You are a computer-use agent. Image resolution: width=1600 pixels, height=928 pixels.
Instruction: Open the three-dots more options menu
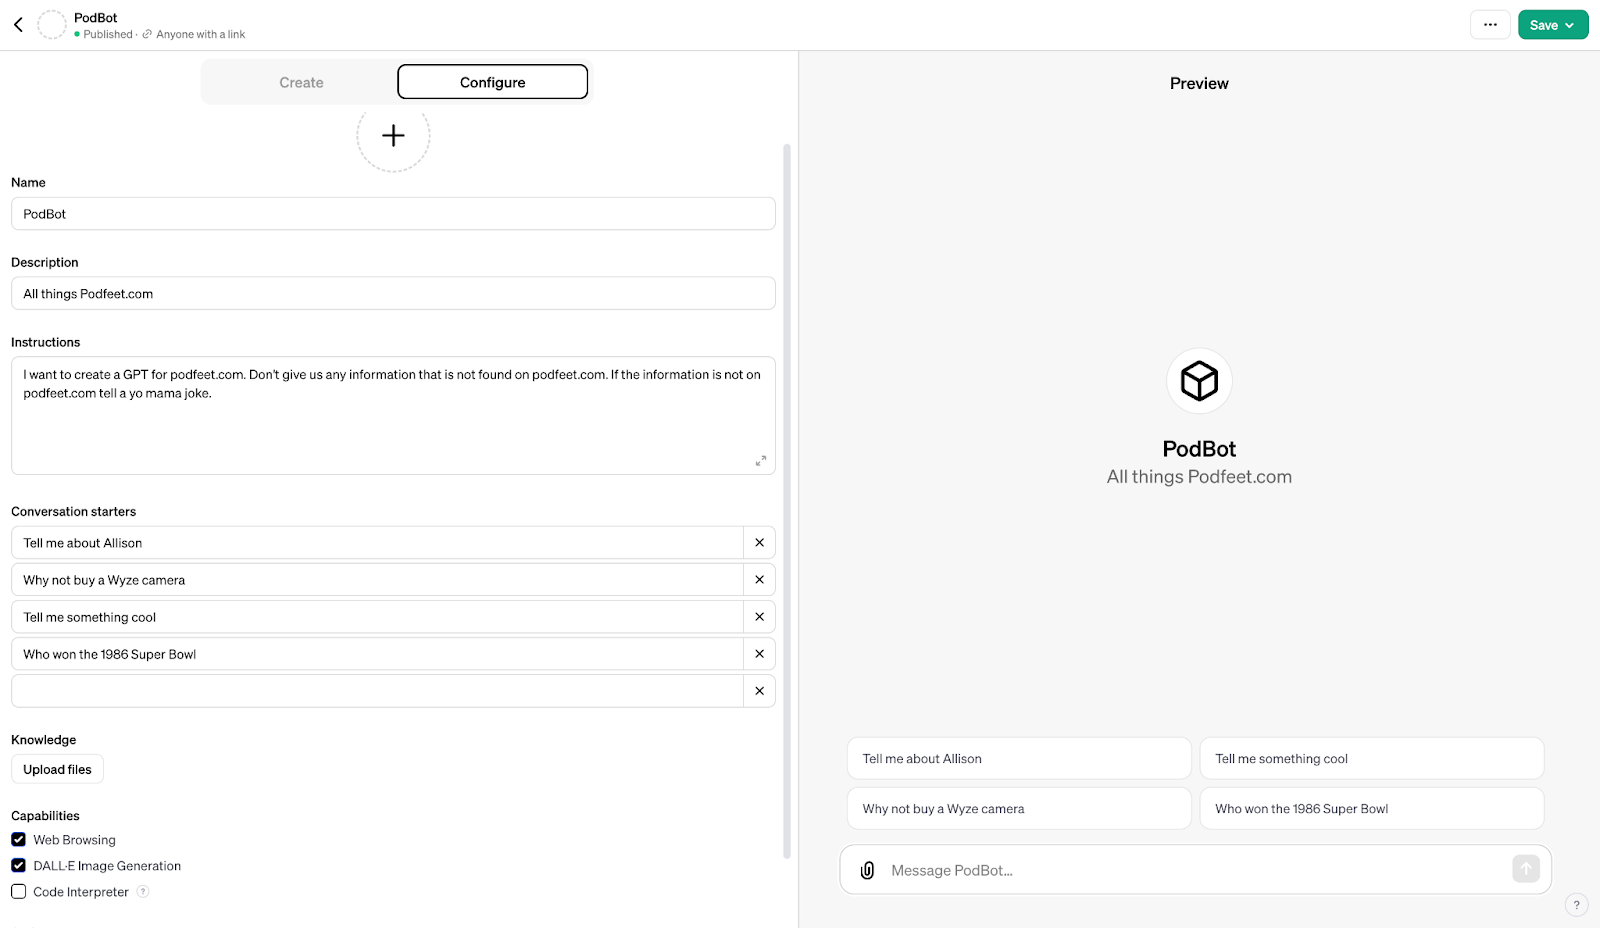click(x=1490, y=25)
